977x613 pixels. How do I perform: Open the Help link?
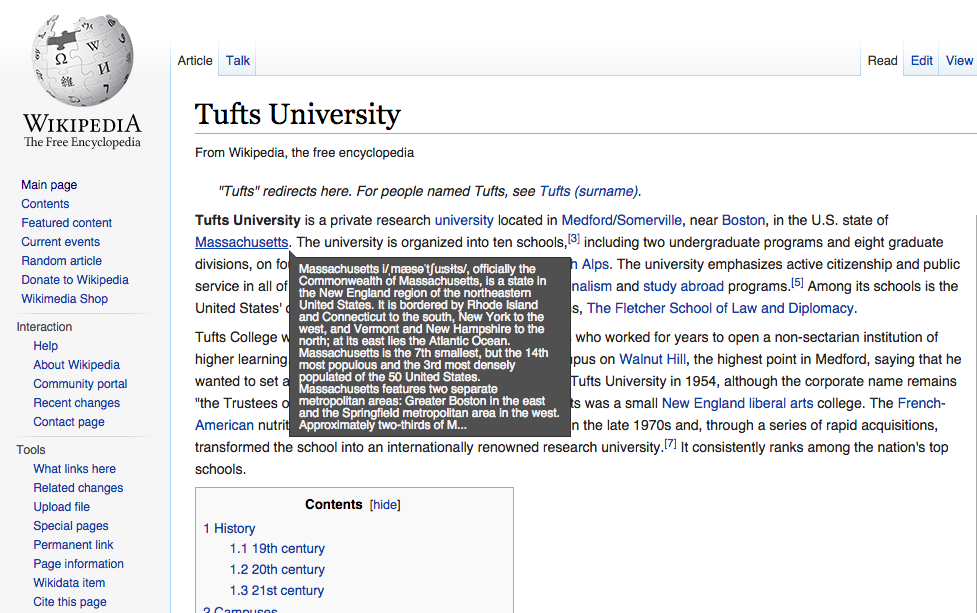[45, 346]
